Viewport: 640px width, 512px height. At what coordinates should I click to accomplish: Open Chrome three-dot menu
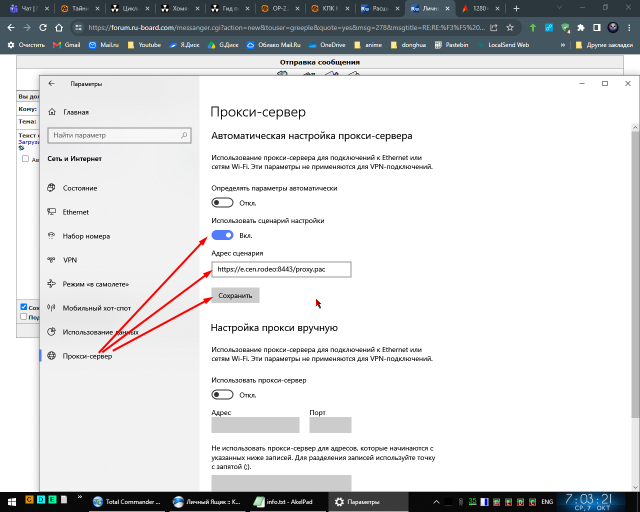pyautogui.click(x=629, y=28)
